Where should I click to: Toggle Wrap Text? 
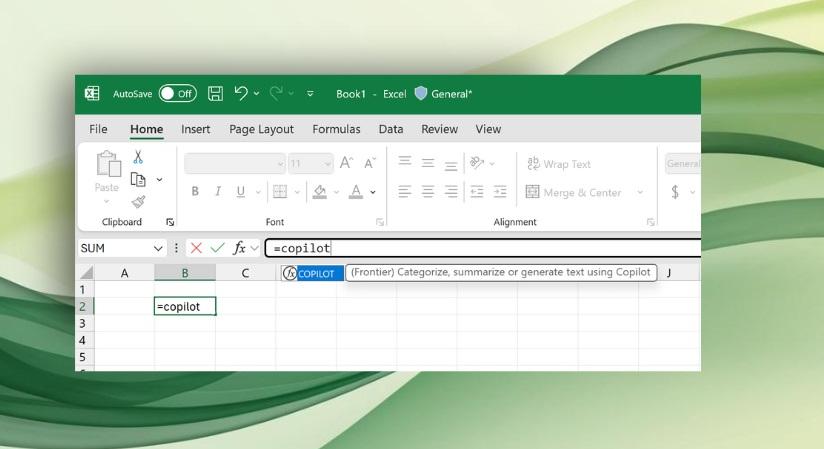click(559, 164)
